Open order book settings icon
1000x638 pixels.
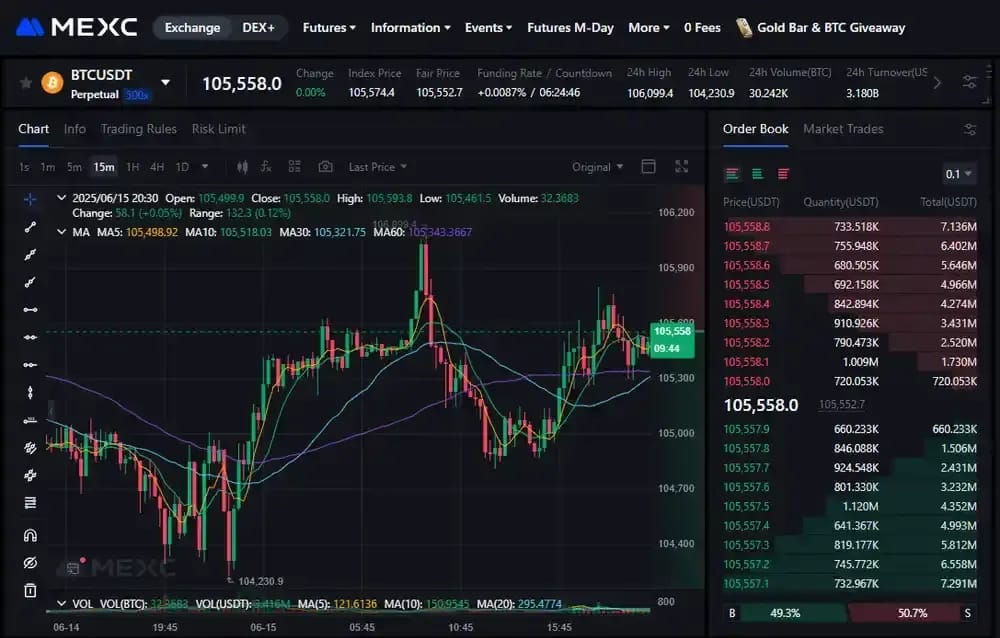[970, 130]
